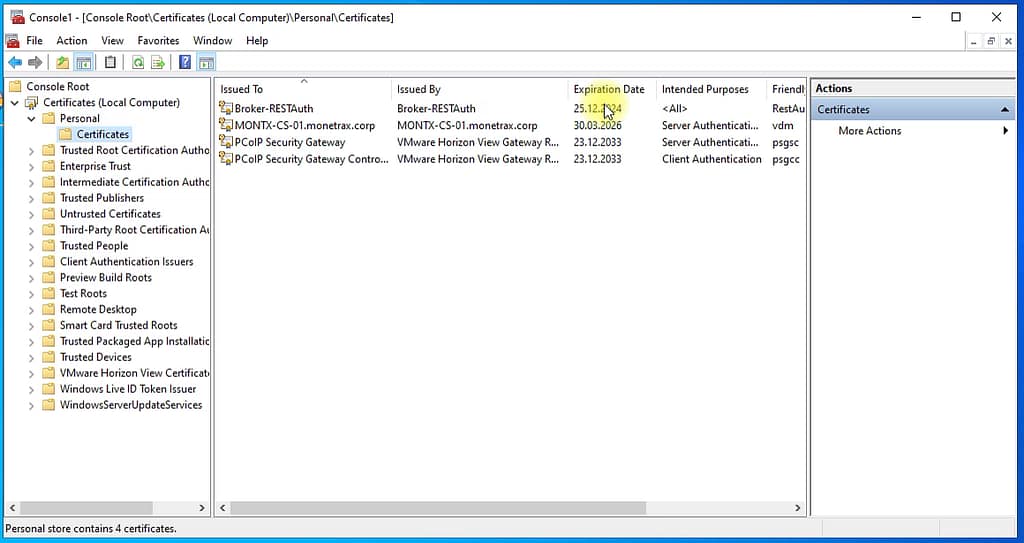Toggle the Show/Hide Console Tree icon
Screen dimensions: 1024x543
tap(85, 63)
